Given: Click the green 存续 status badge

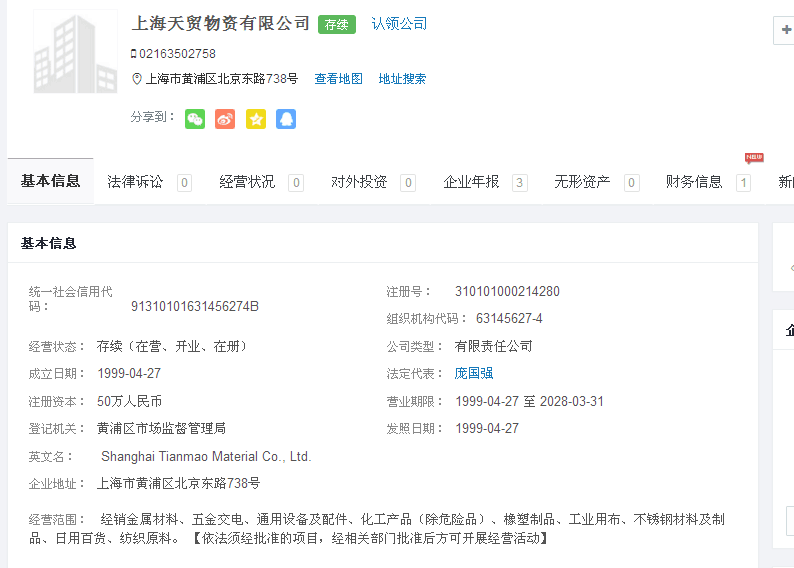Looking at the screenshot, I should 337,24.
